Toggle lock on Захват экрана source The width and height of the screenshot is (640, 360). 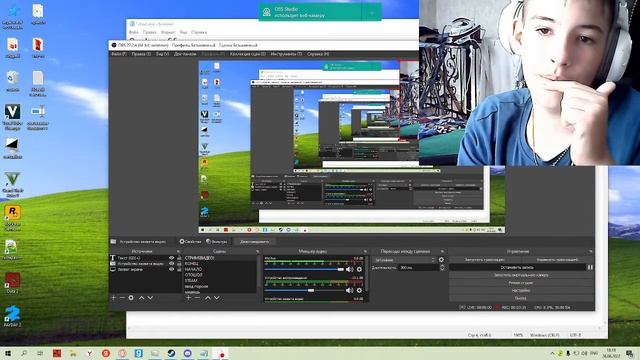(x=179, y=269)
